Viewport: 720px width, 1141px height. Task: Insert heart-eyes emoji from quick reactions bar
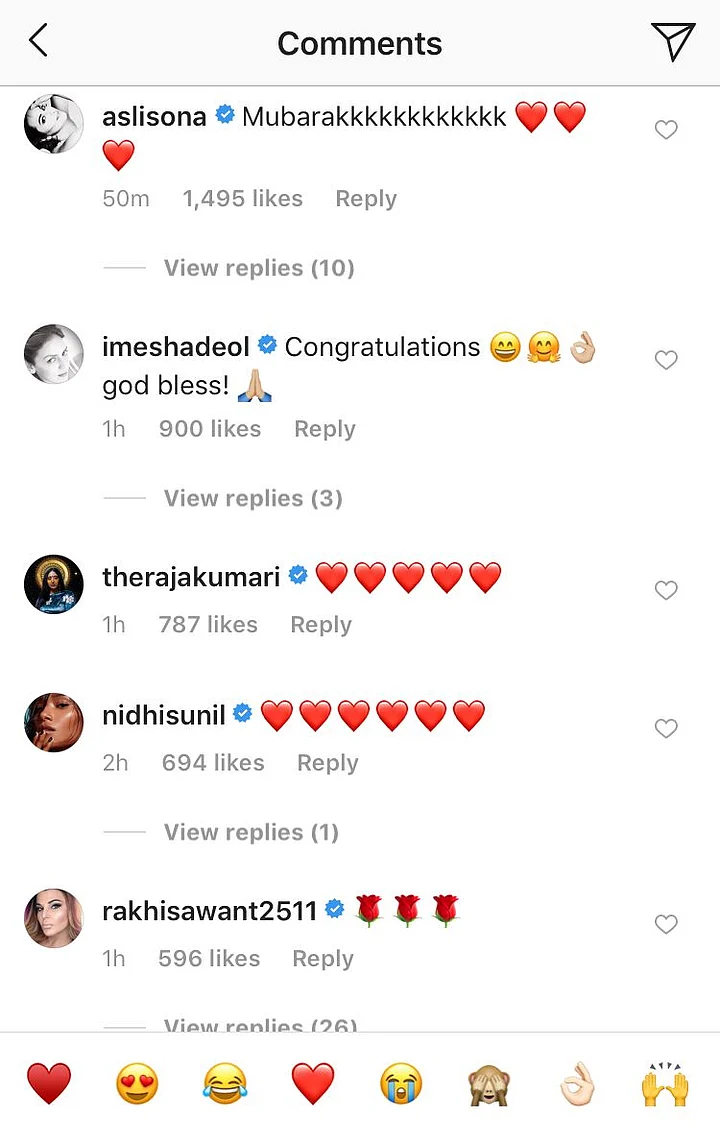(137, 1084)
